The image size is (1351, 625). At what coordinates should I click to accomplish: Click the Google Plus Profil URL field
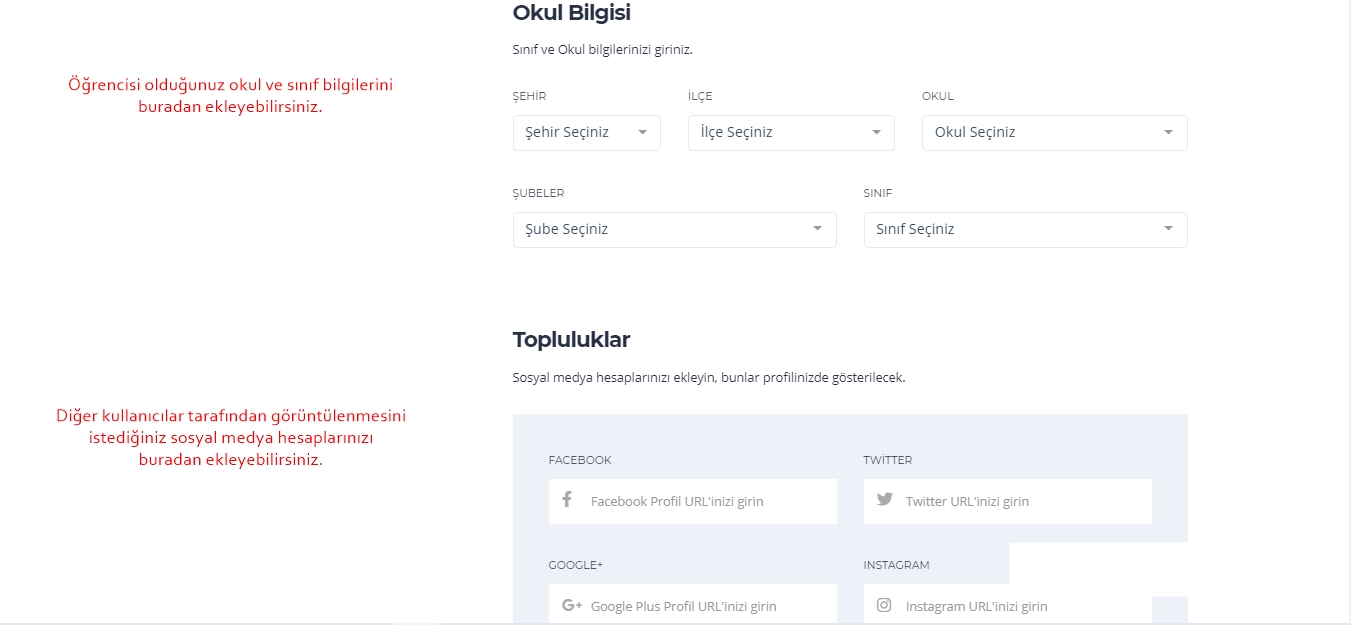pos(693,605)
